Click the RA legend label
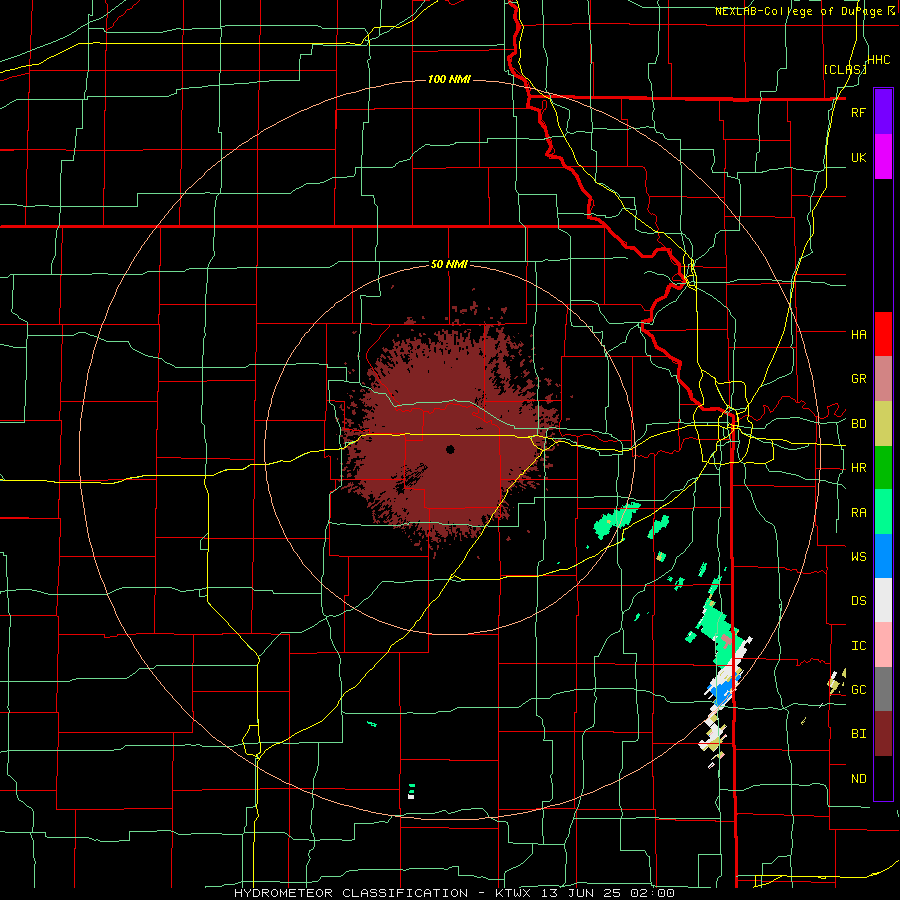 (x=858, y=512)
